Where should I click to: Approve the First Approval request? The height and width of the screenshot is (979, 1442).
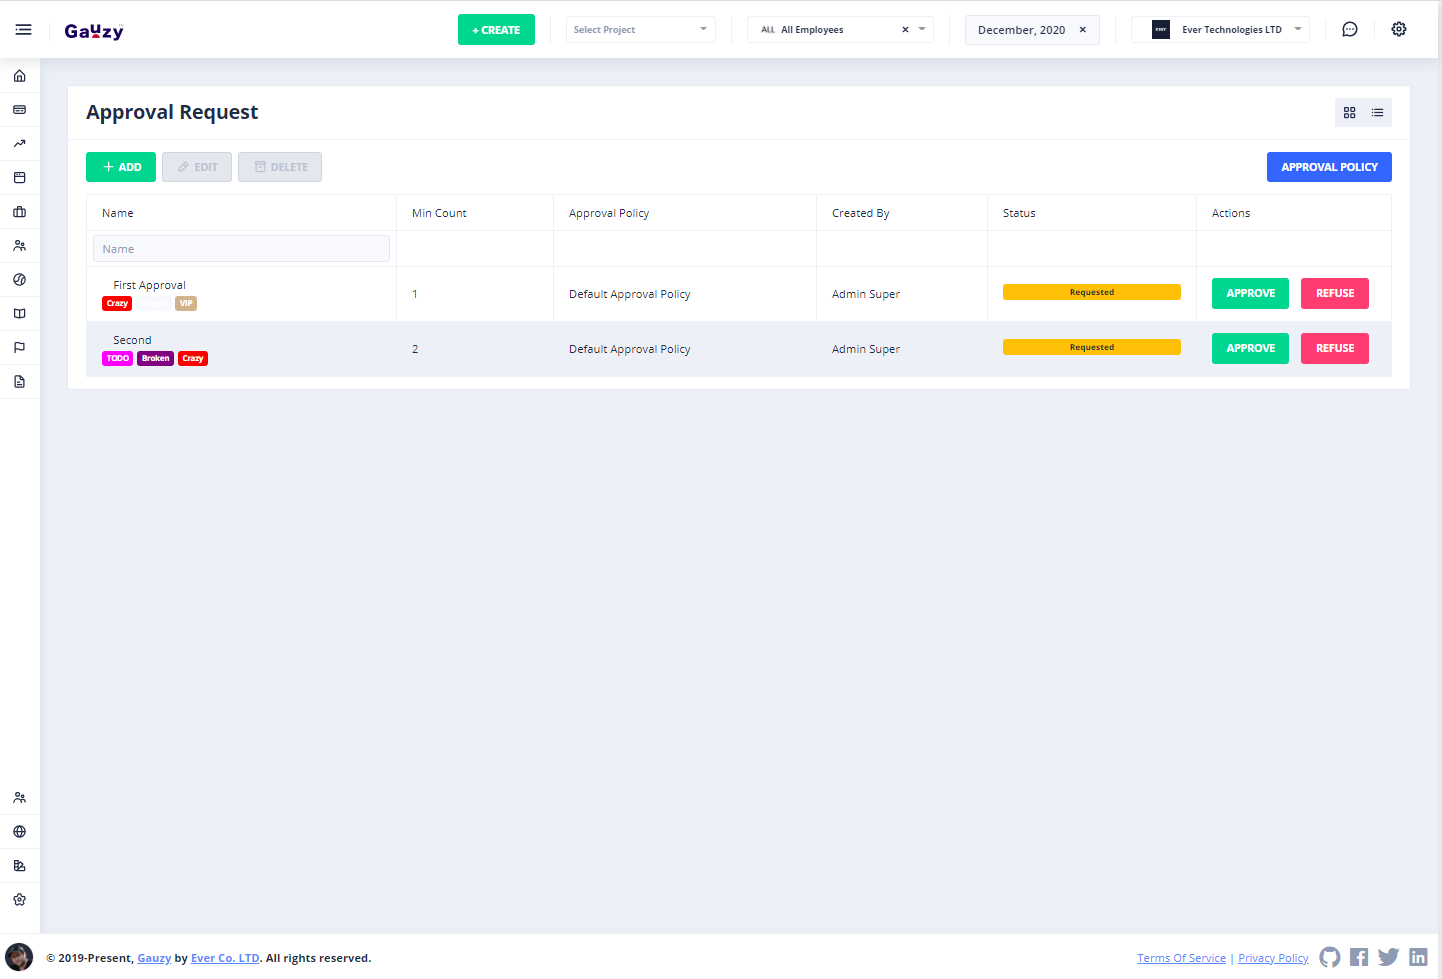pos(1250,293)
